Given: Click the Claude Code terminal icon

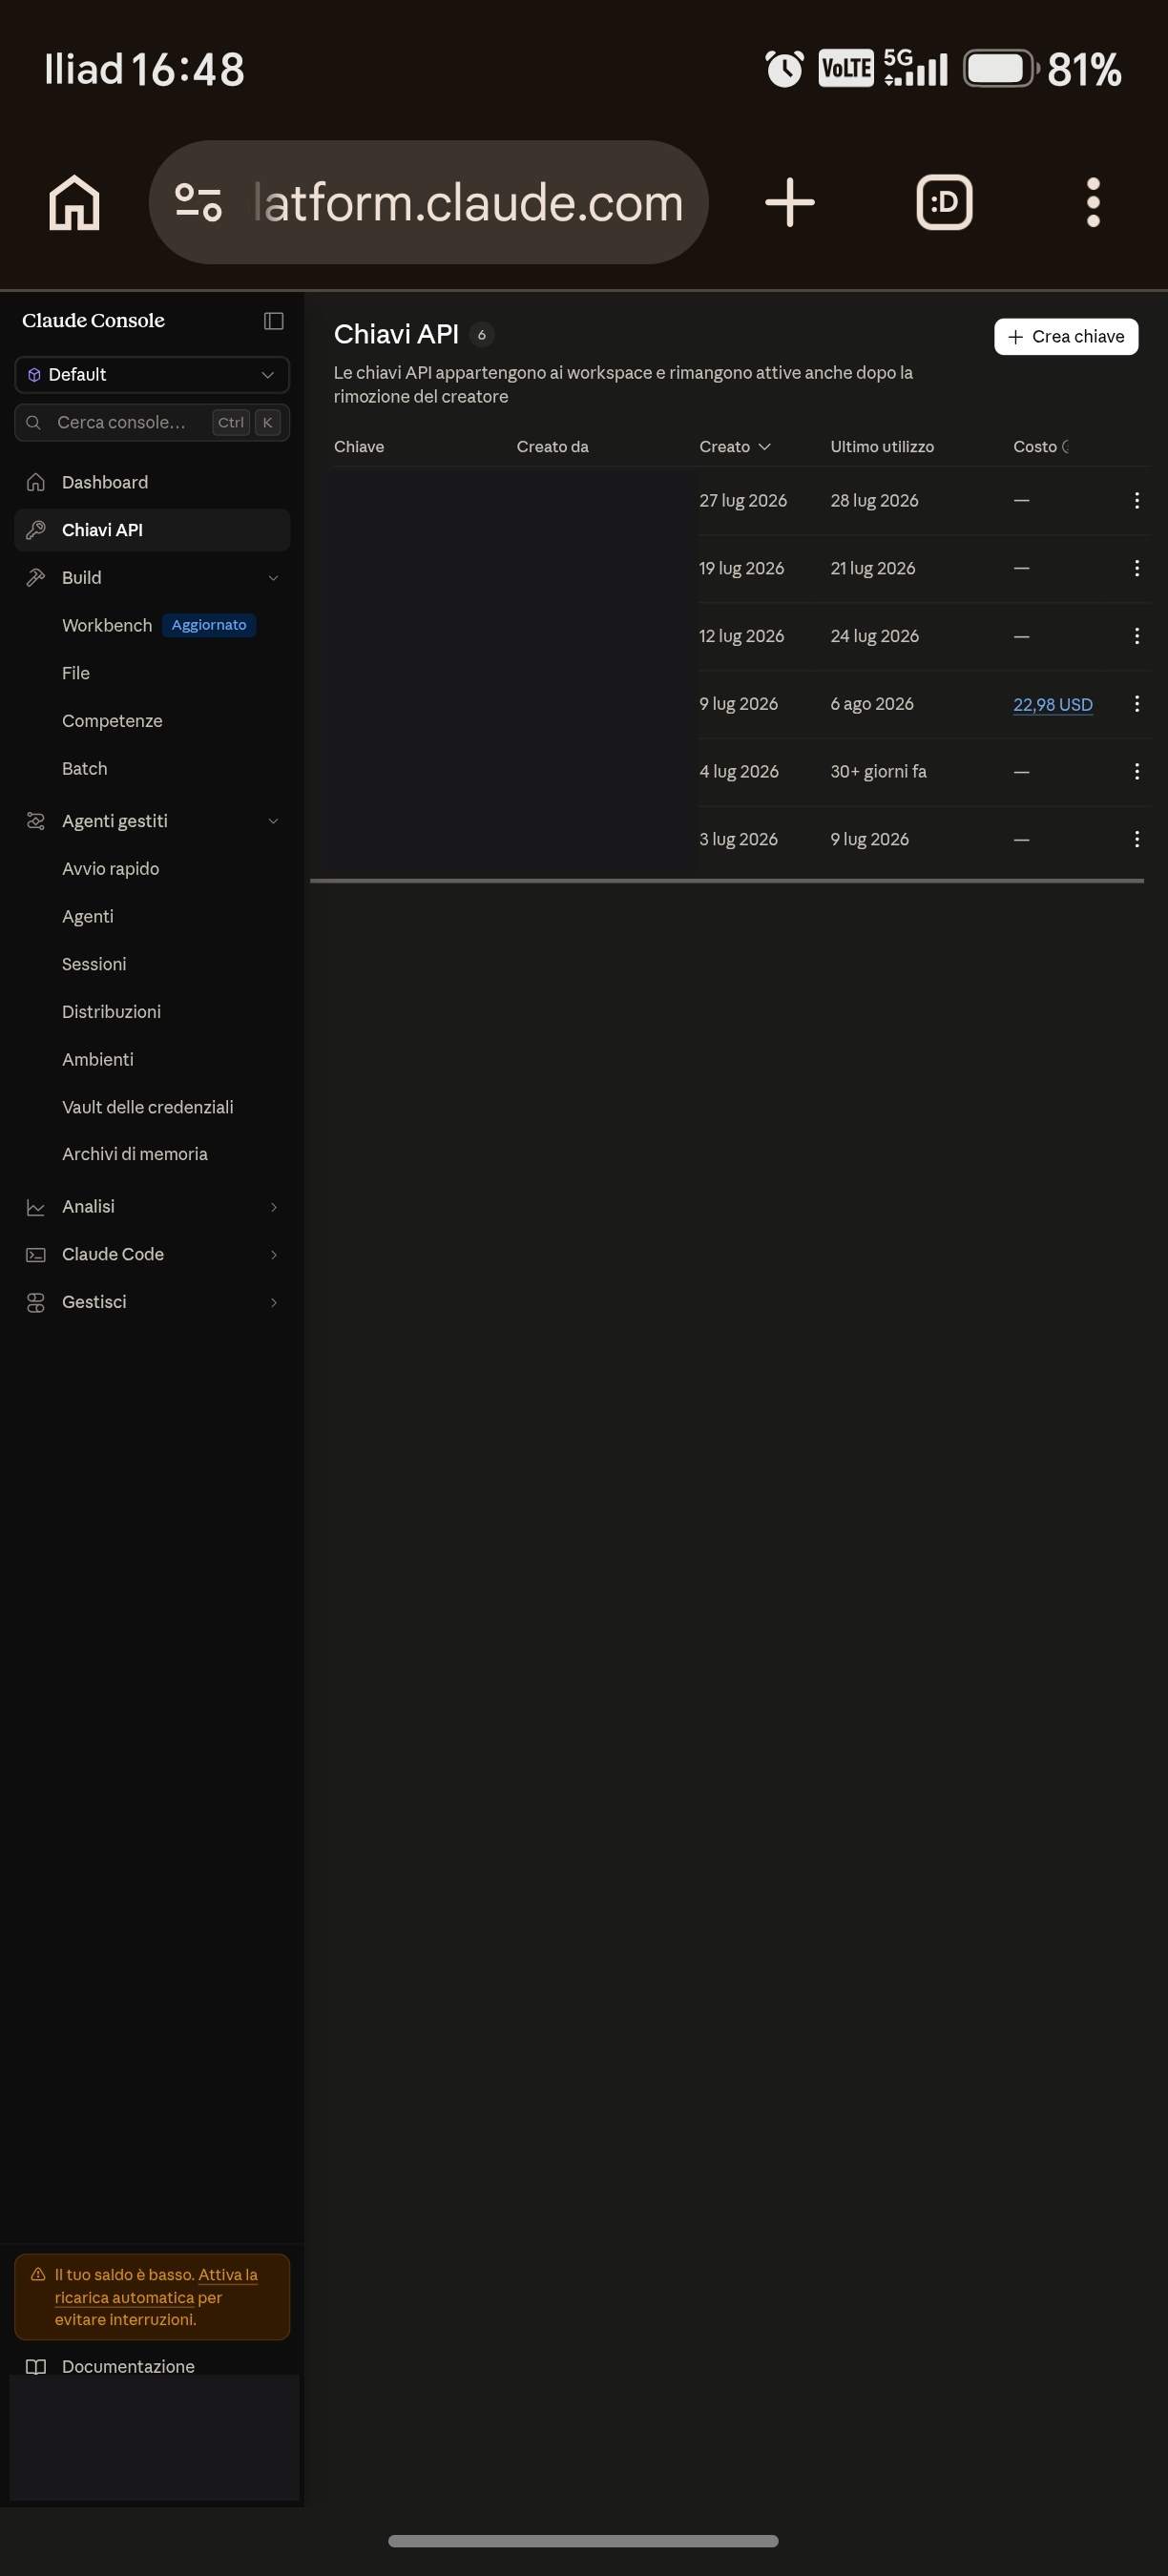Looking at the screenshot, I should pyautogui.click(x=36, y=1255).
